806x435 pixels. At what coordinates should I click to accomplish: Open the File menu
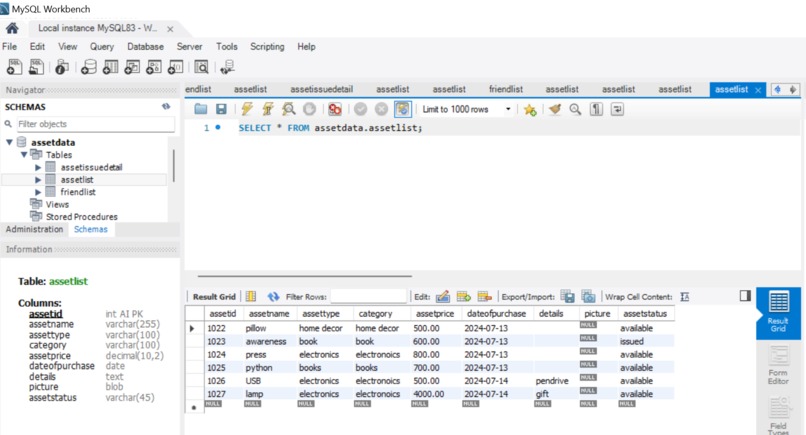(x=9, y=46)
